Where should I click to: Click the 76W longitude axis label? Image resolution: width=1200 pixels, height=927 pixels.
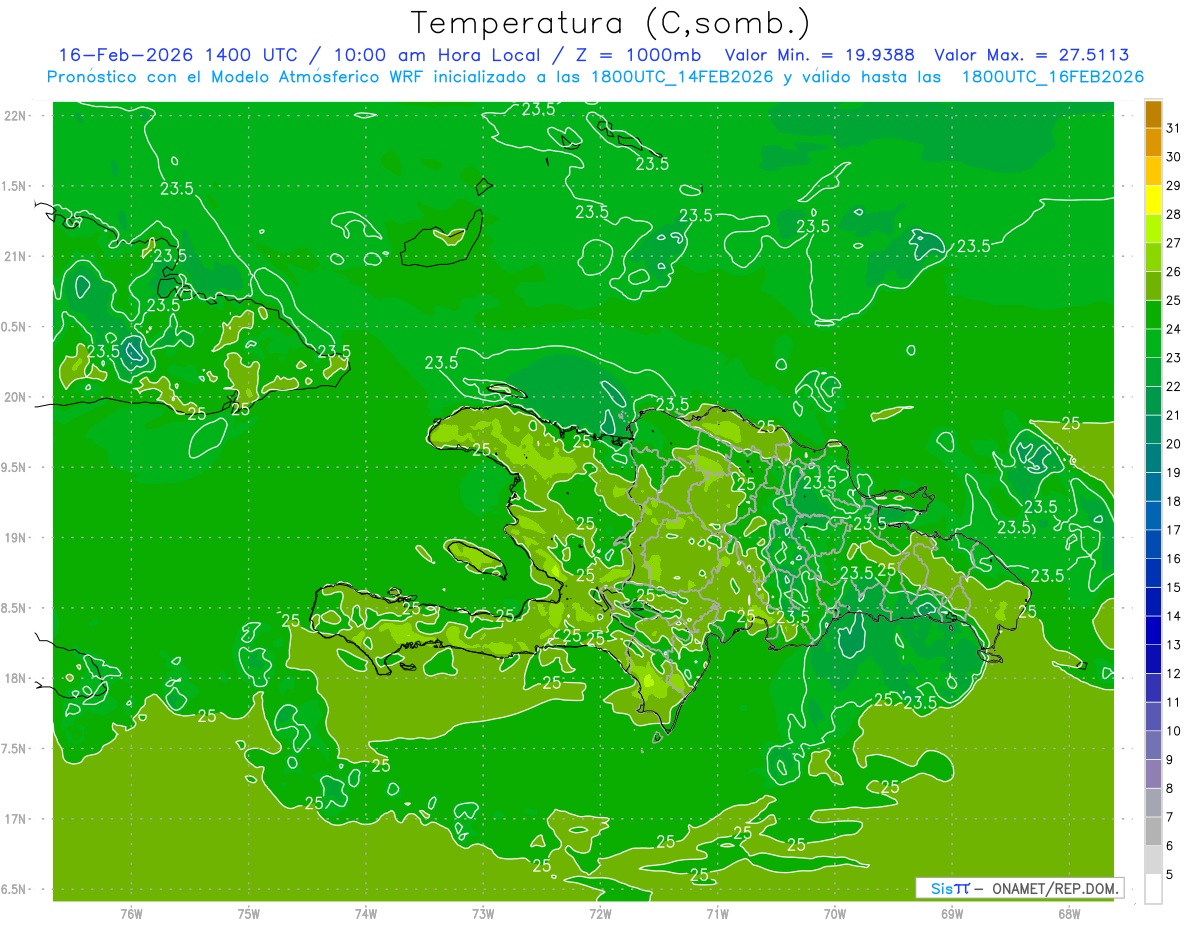tap(131, 914)
